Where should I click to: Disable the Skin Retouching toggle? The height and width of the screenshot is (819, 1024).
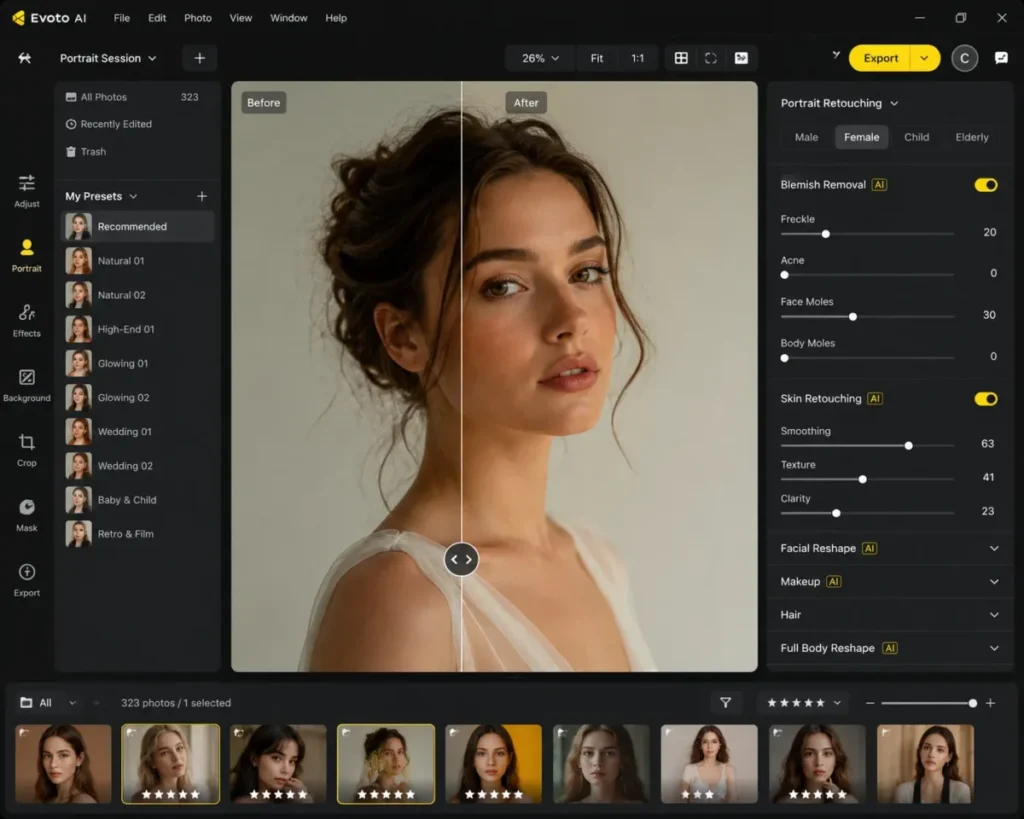point(986,398)
